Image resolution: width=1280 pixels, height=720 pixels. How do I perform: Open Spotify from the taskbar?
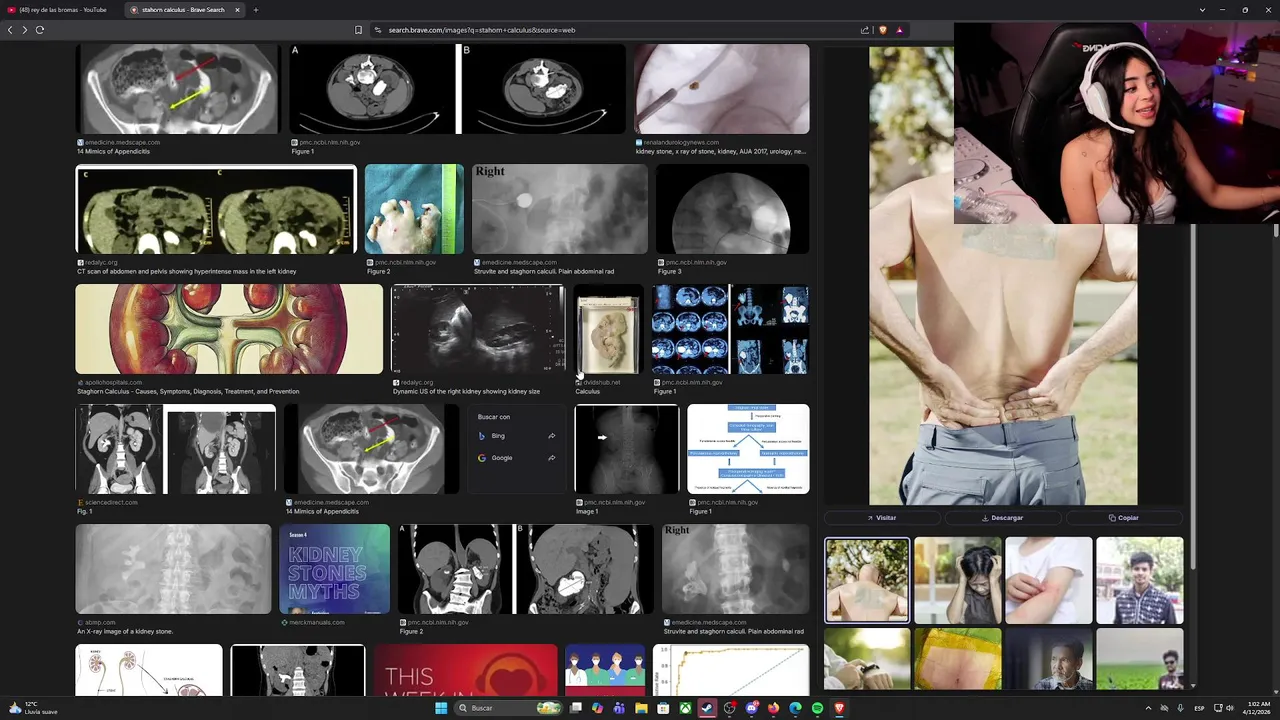(x=817, y=708)
